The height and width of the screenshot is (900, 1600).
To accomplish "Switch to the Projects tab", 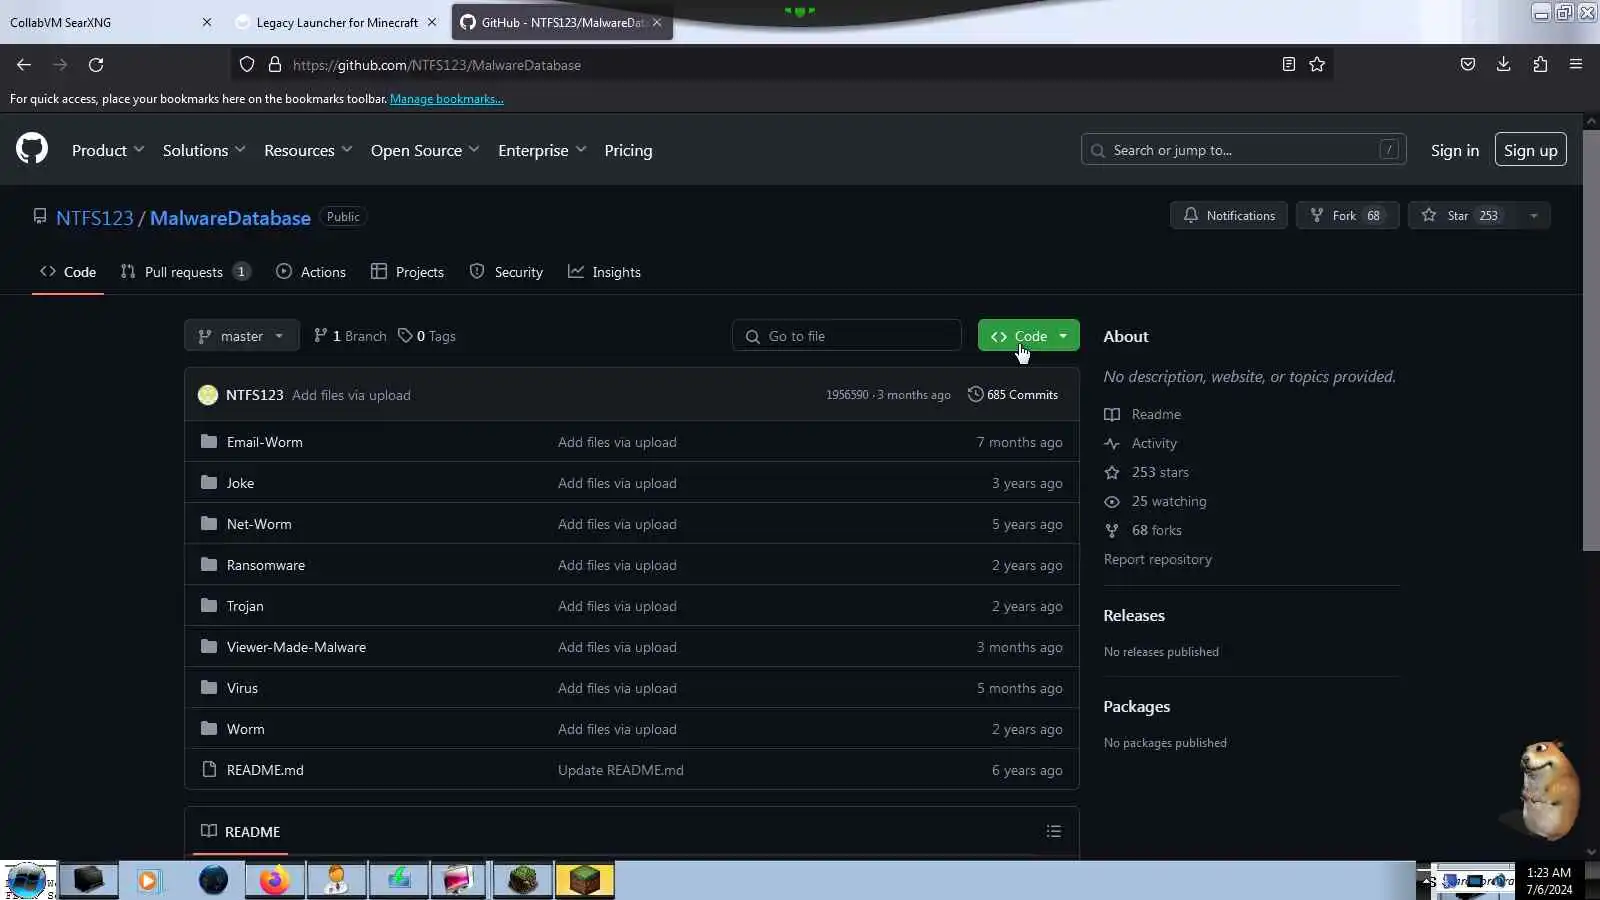I will click(407, 272).
